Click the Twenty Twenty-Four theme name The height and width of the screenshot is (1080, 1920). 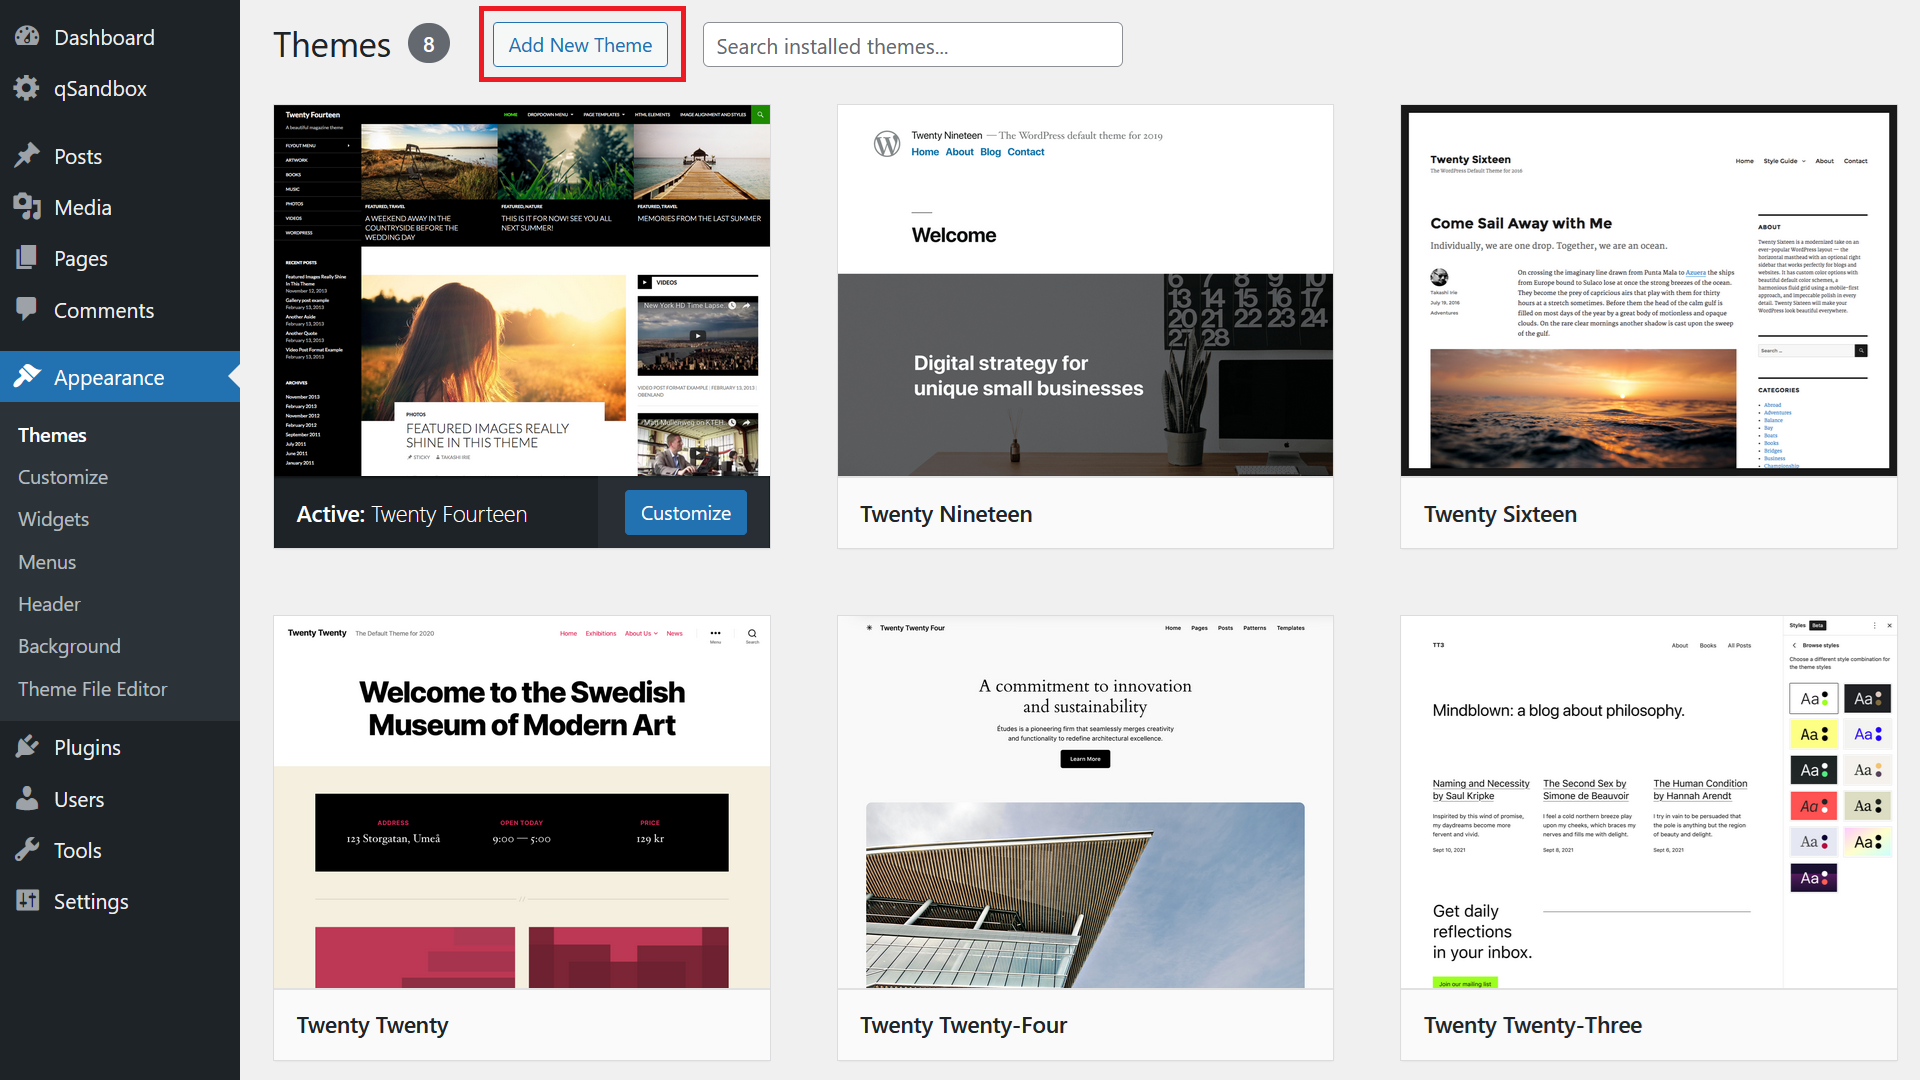pyautogui.click(x=963, y=1025)
